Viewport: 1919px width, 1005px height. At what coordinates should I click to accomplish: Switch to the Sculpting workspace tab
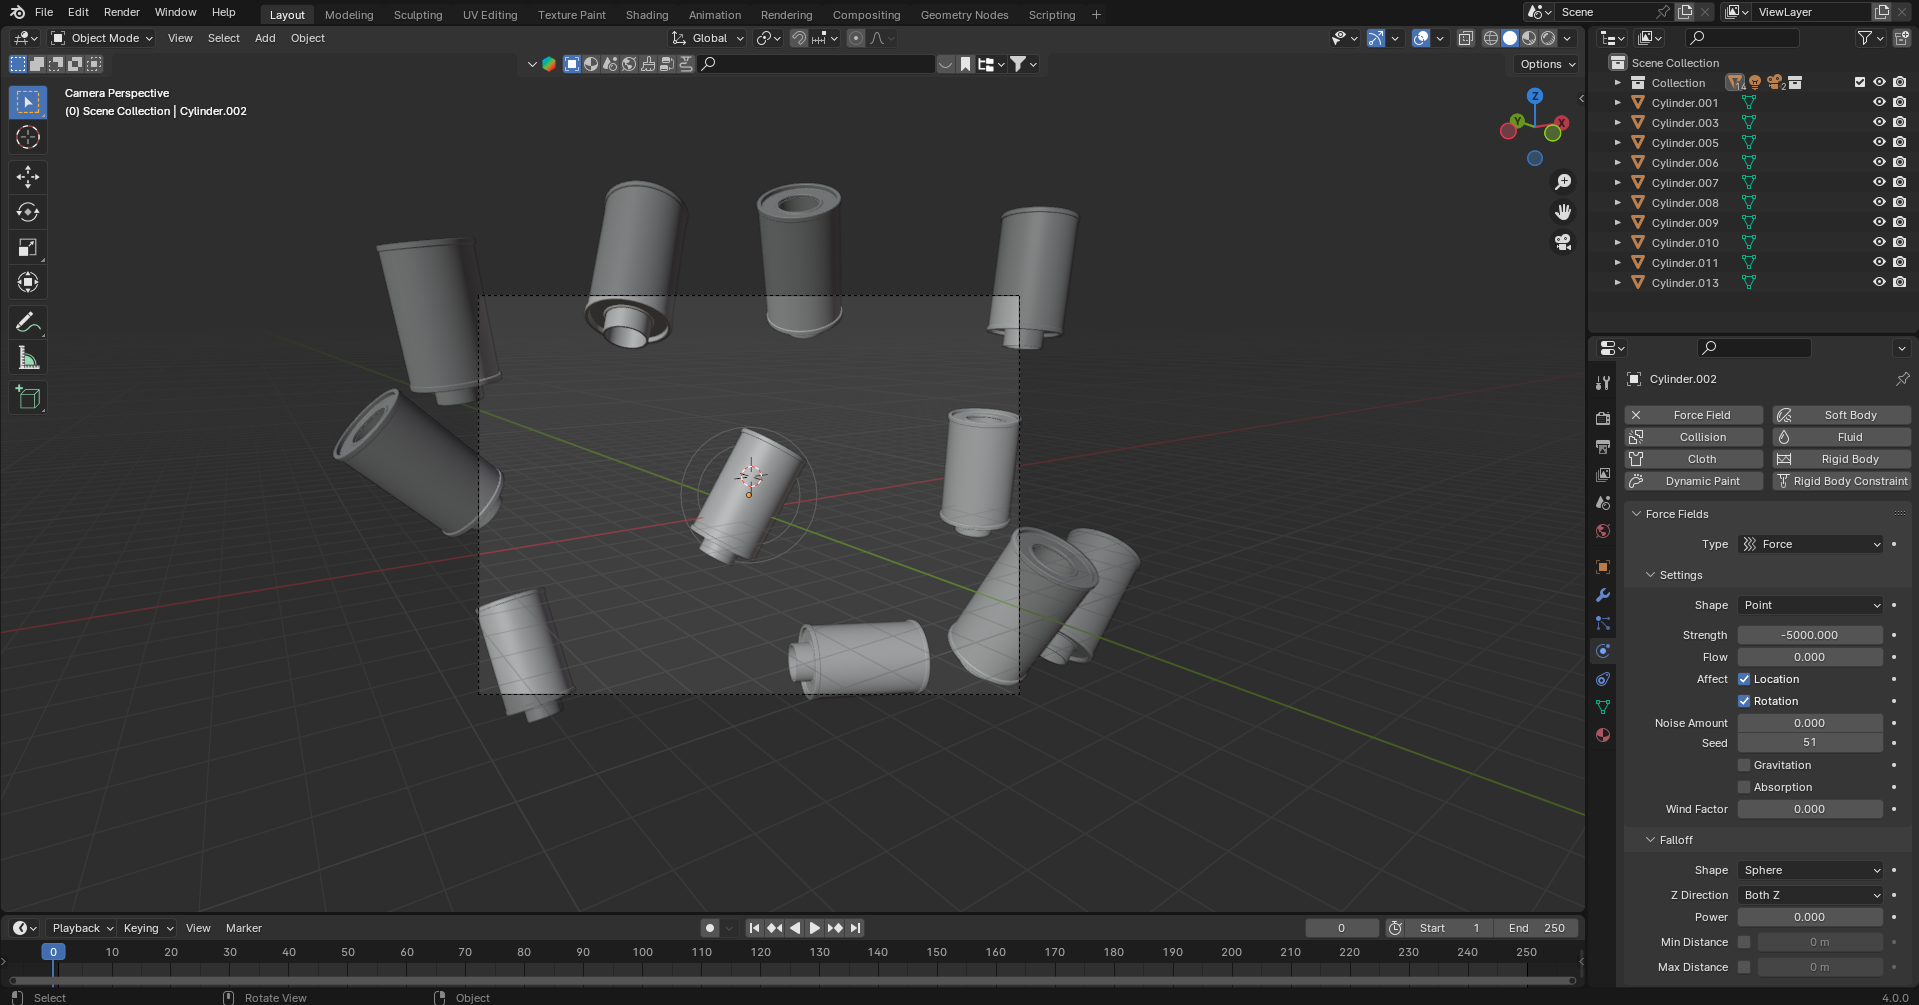click(x=418, y=15)
